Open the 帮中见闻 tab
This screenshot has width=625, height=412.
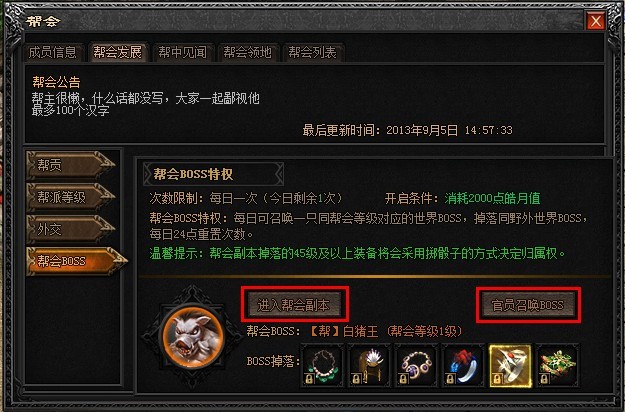click(x=183, y=52)
